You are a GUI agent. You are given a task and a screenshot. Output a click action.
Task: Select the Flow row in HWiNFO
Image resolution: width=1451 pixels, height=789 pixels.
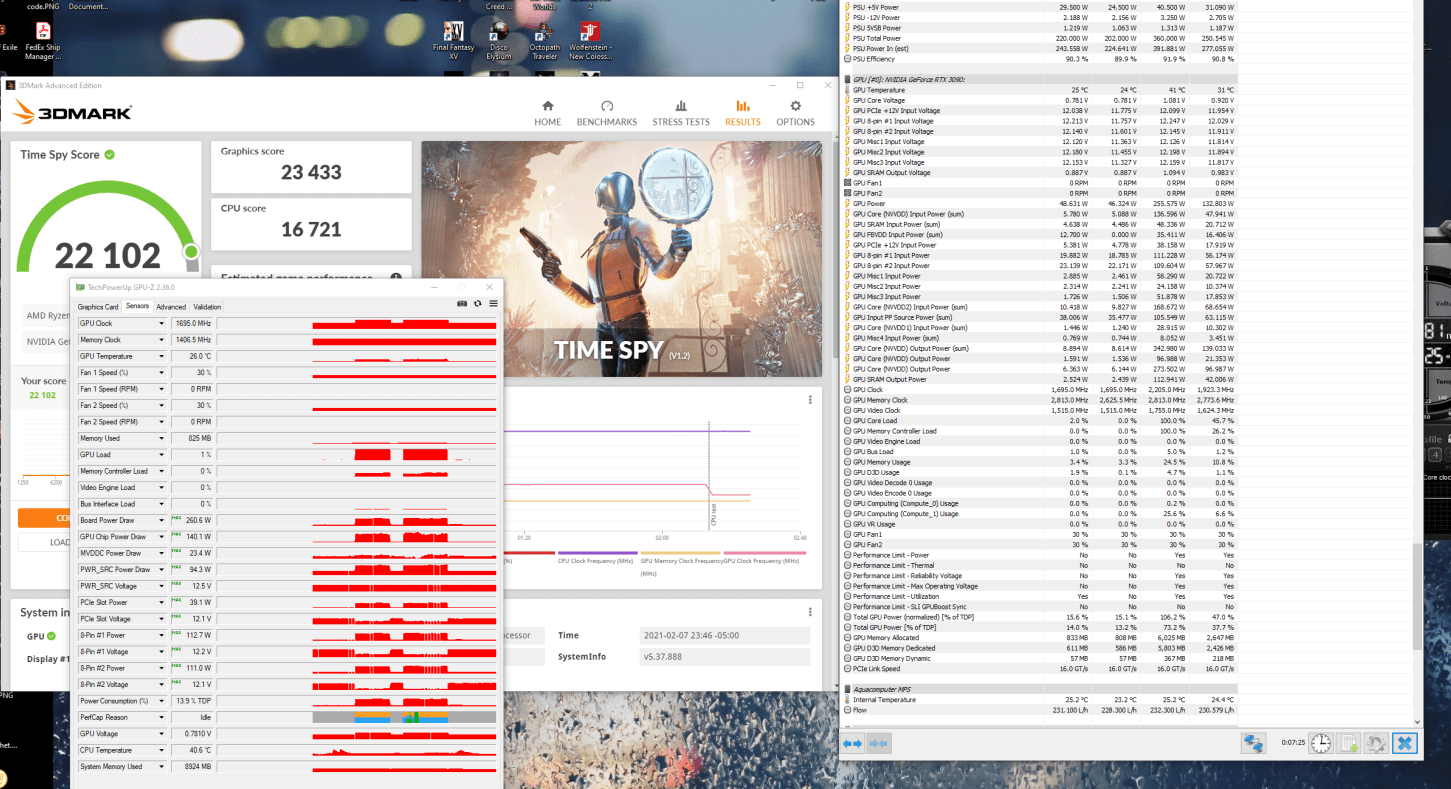tap(1041, 711)
